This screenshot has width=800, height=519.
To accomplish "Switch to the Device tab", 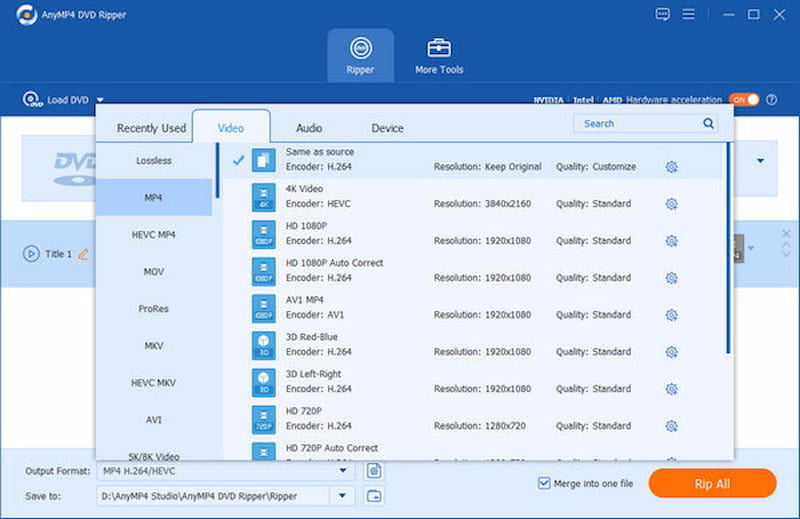I will coord(387,128).
